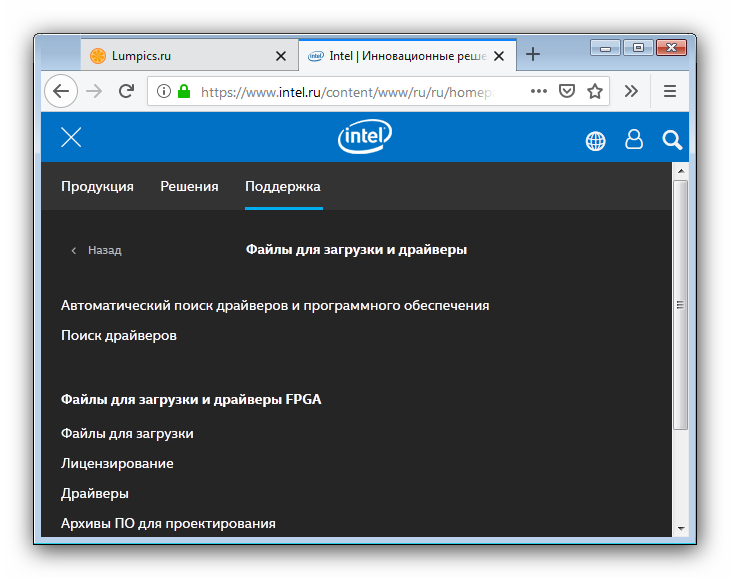730x578 pixels.
Task: Click the vertical scrollbar thumb
Action: click(x=681, y=305)
